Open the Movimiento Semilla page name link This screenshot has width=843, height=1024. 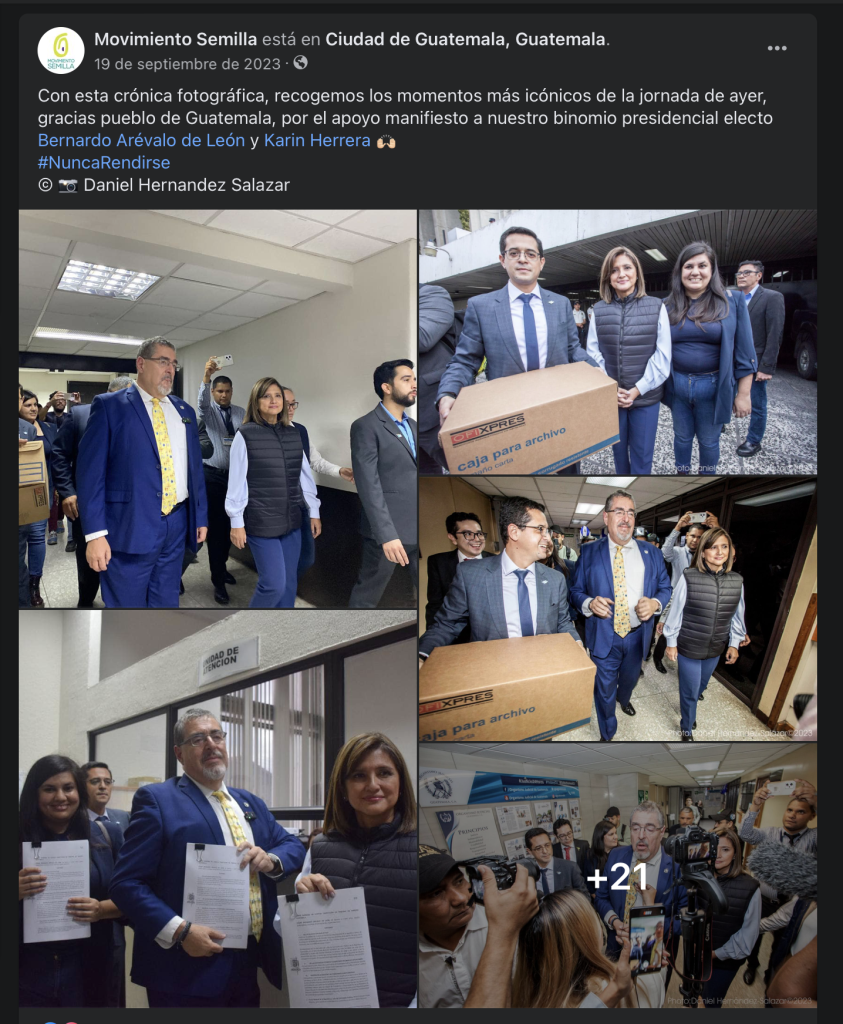(x=176, y=39)
